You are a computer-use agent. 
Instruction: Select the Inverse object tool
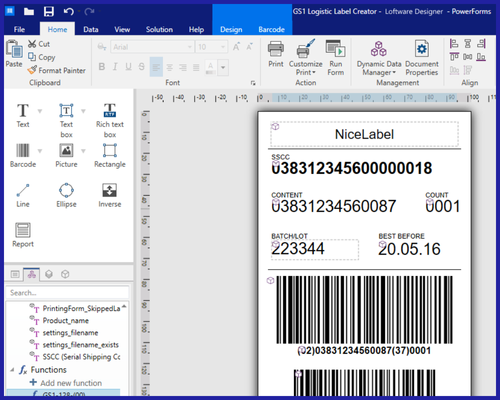[110, 195]
